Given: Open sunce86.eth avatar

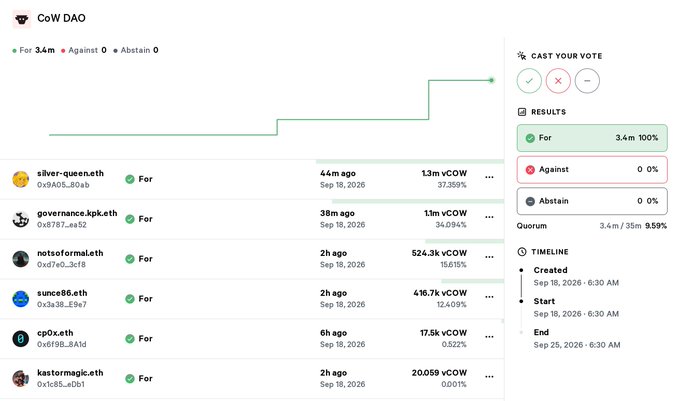Looking at the screenshot, I should (x=20, y=299).
